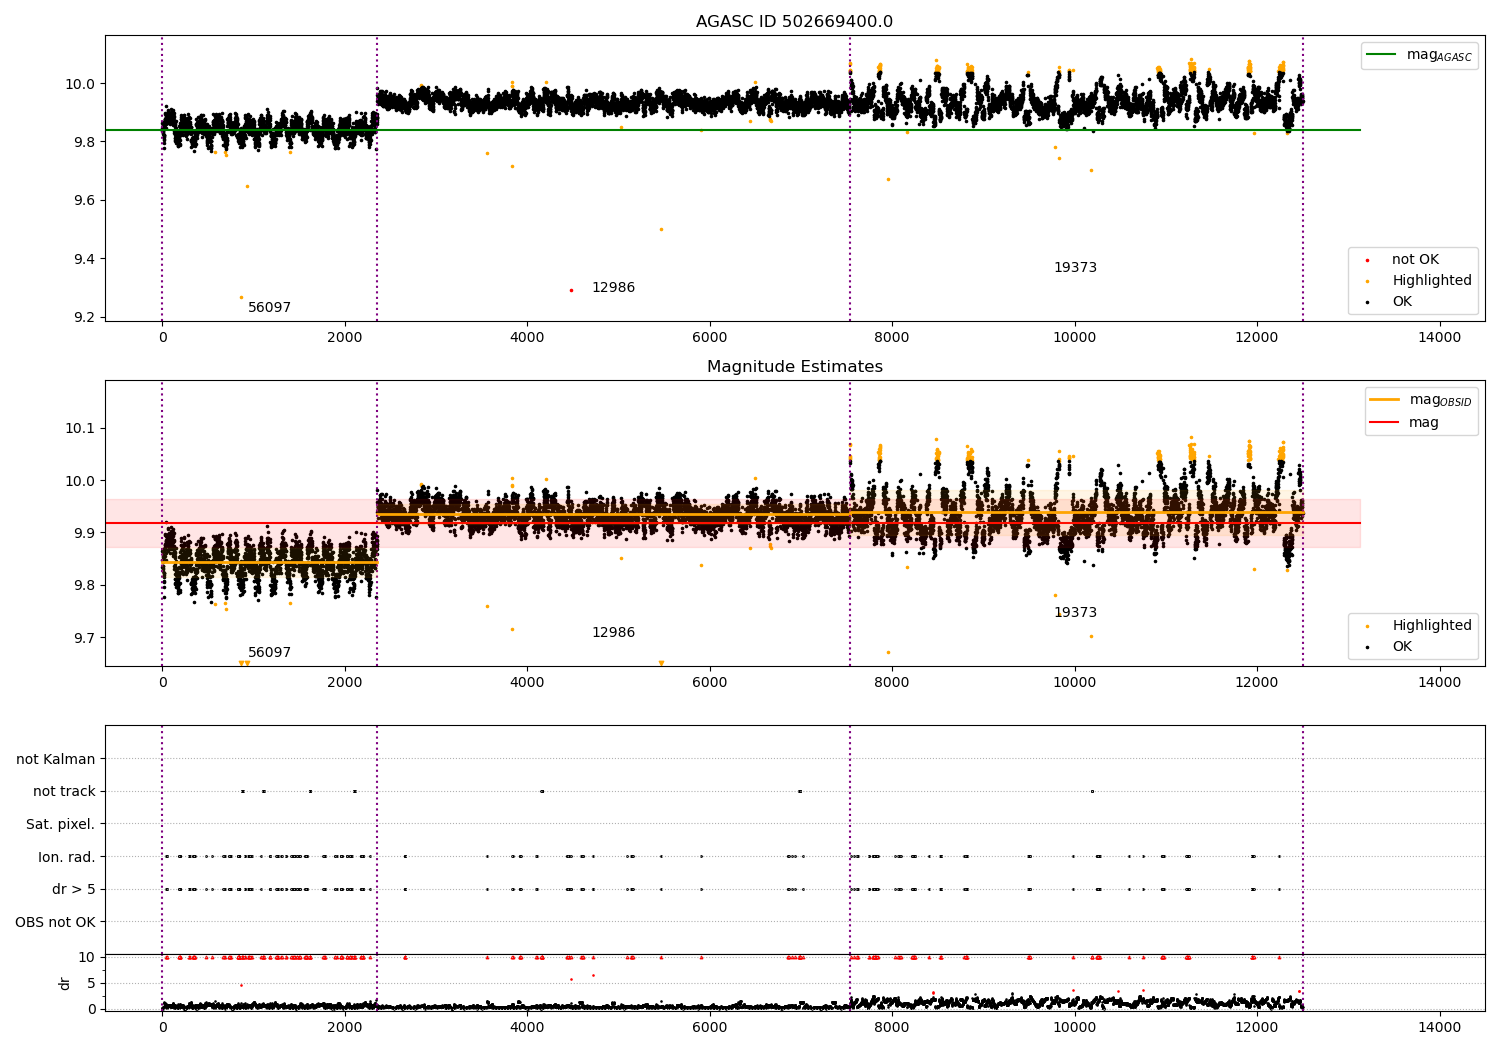The height and width of the screenshot is (1050, 1500).
Task: Click the 19373 annotation in top plot
Action: (x=1075, y=268)
